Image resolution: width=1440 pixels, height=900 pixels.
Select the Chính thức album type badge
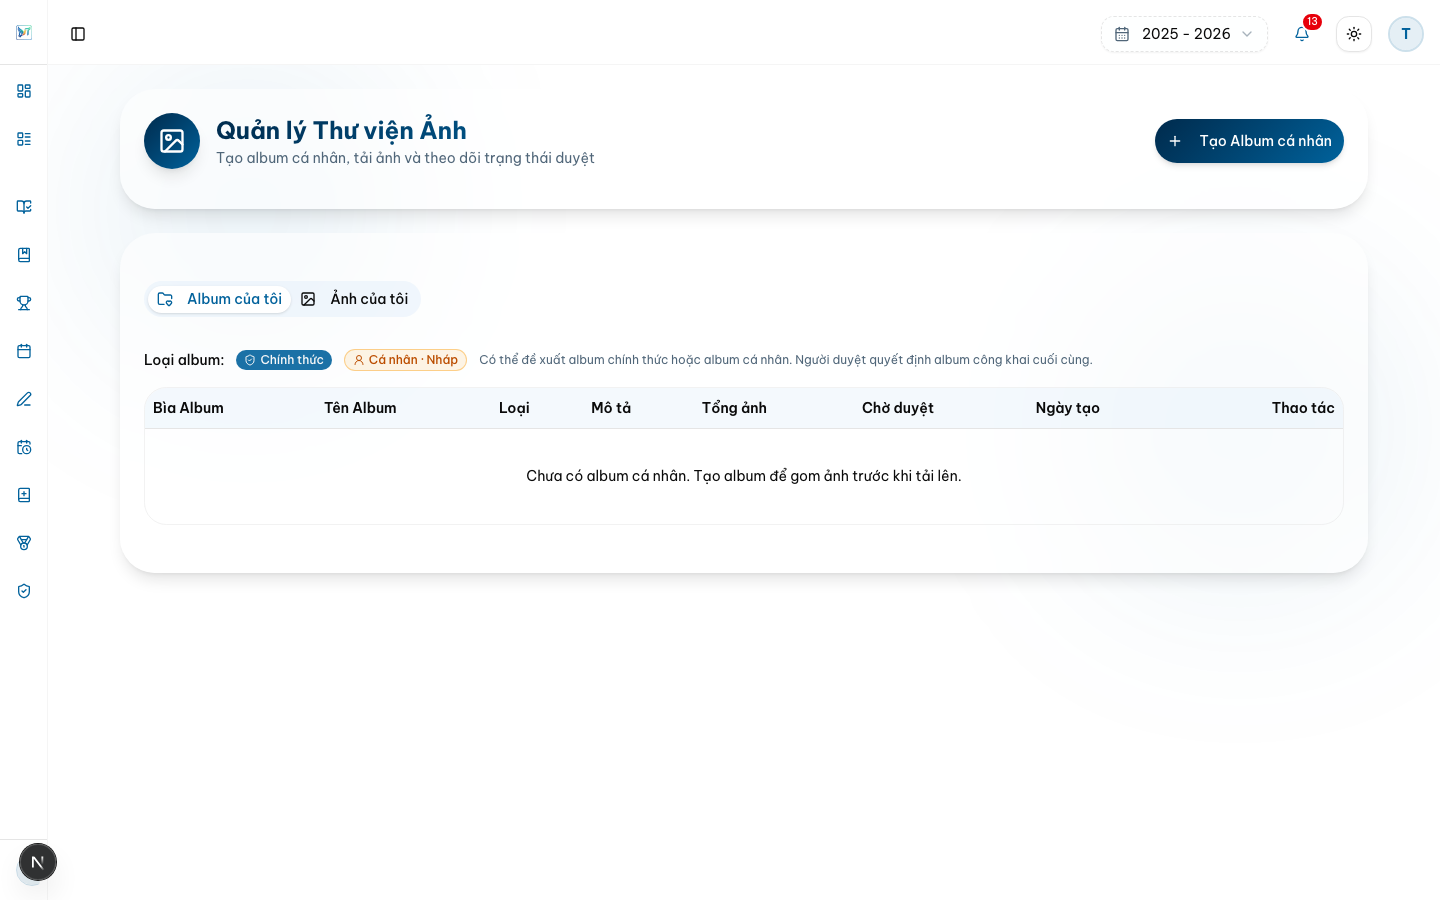[x=284, y=360]
